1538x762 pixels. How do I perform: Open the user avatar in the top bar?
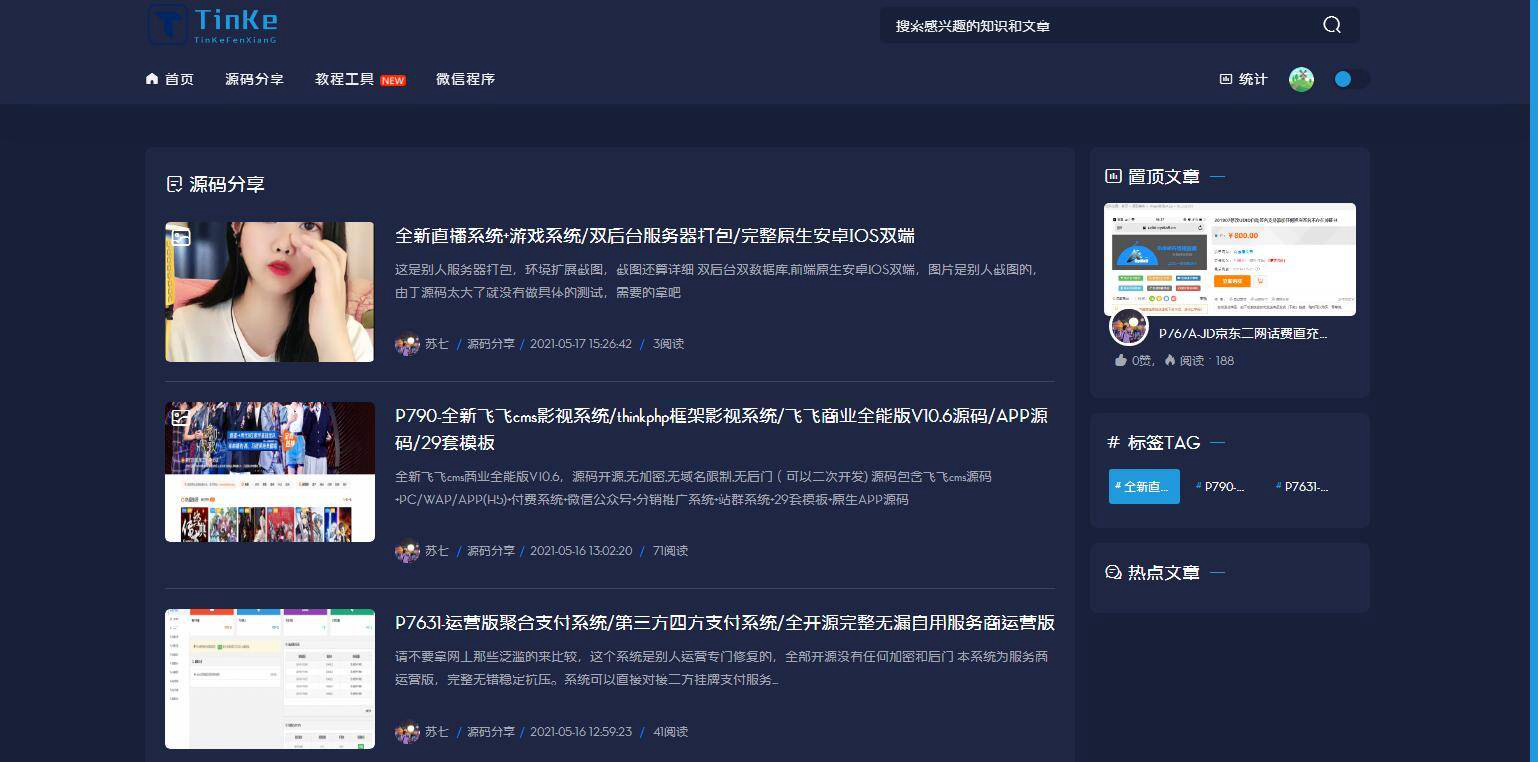pos(1300,79)
